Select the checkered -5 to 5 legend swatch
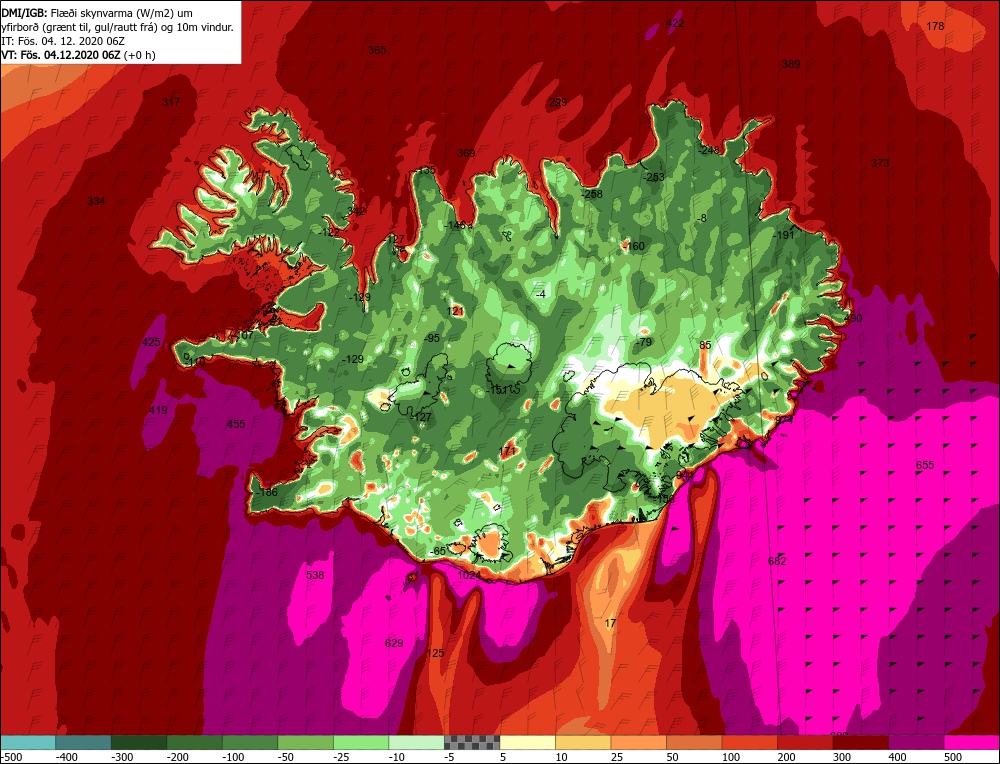Viewport: 1000px width, 764px height. pos(472,742)
